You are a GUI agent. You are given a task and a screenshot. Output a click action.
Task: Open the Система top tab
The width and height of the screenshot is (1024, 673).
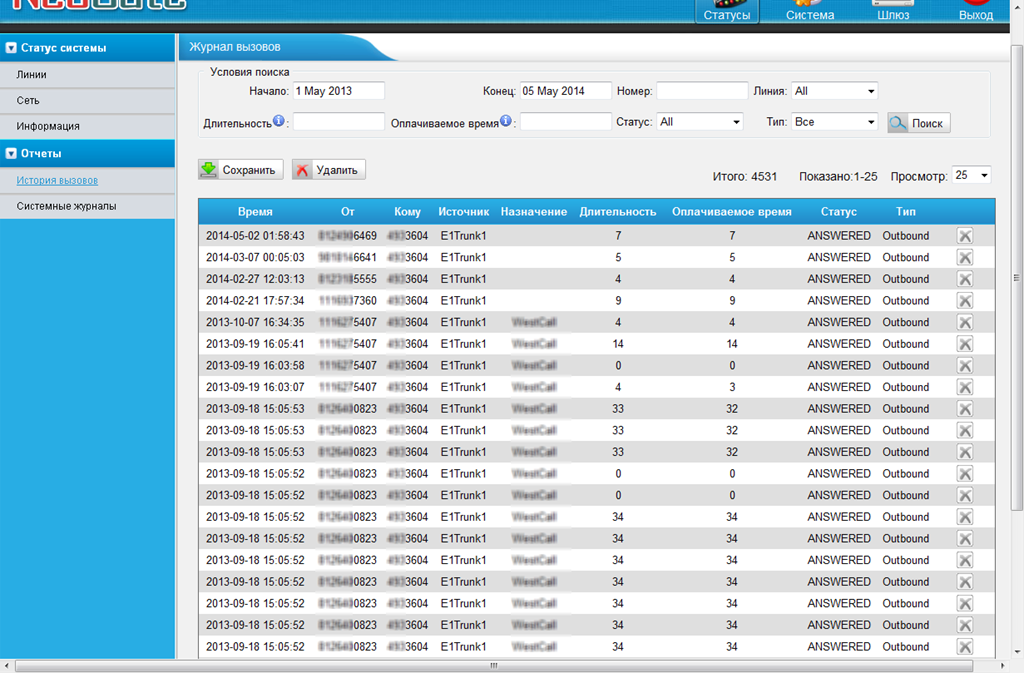[810, 12]
